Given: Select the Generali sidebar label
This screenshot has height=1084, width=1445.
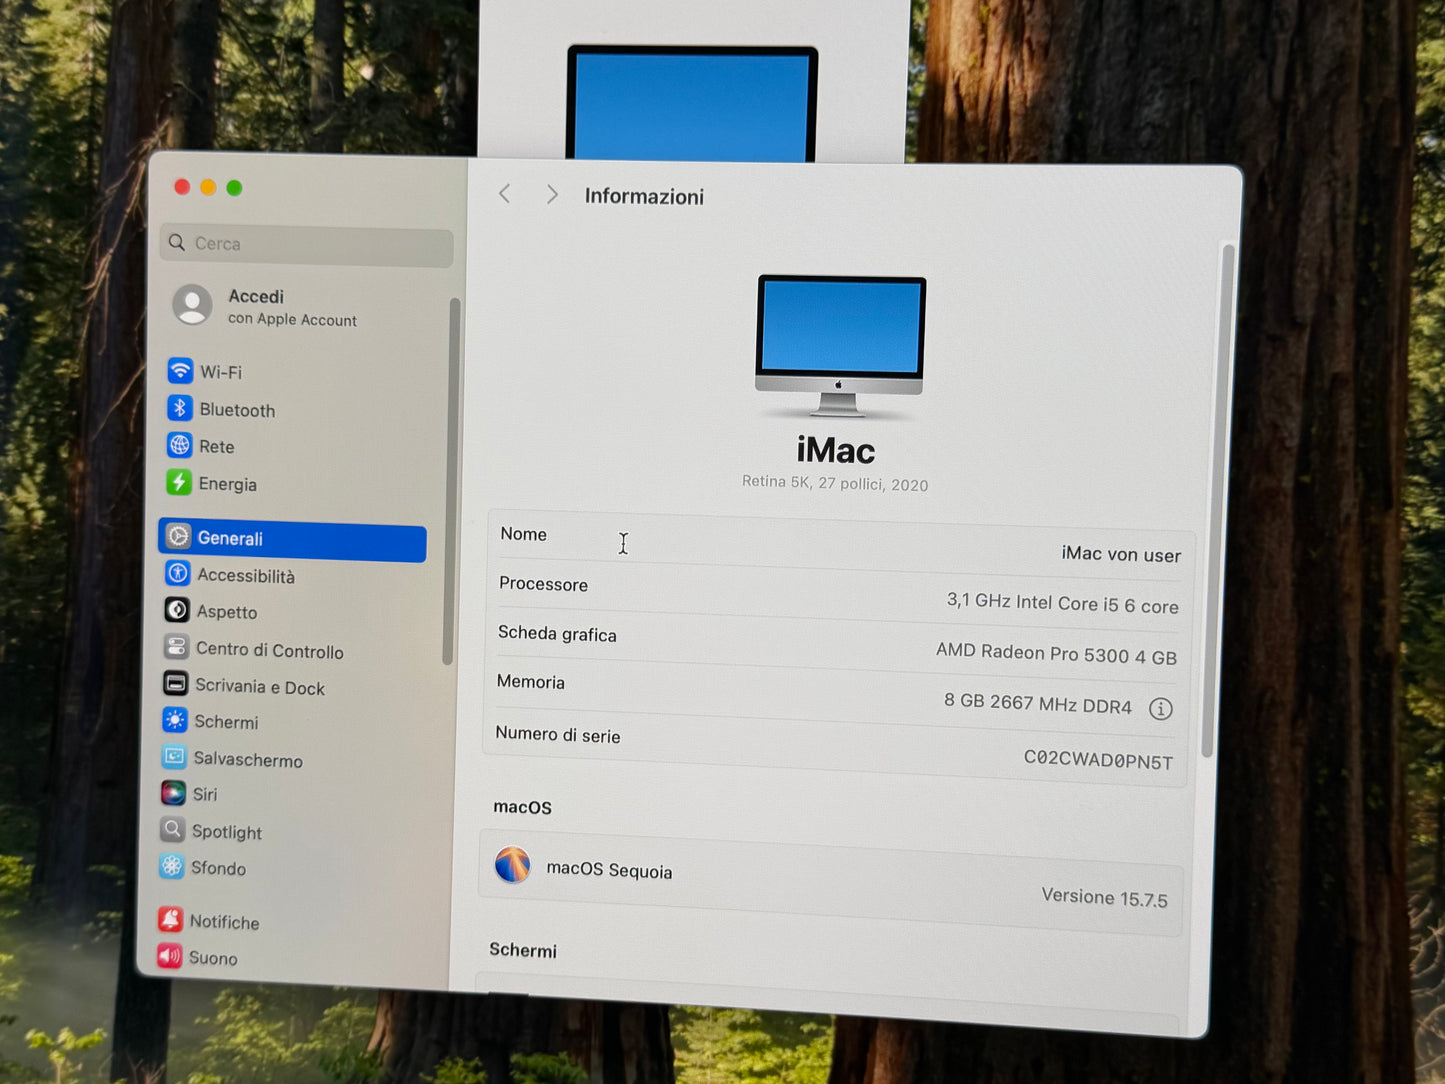Looking at the screenshot, I should point(230,538).
